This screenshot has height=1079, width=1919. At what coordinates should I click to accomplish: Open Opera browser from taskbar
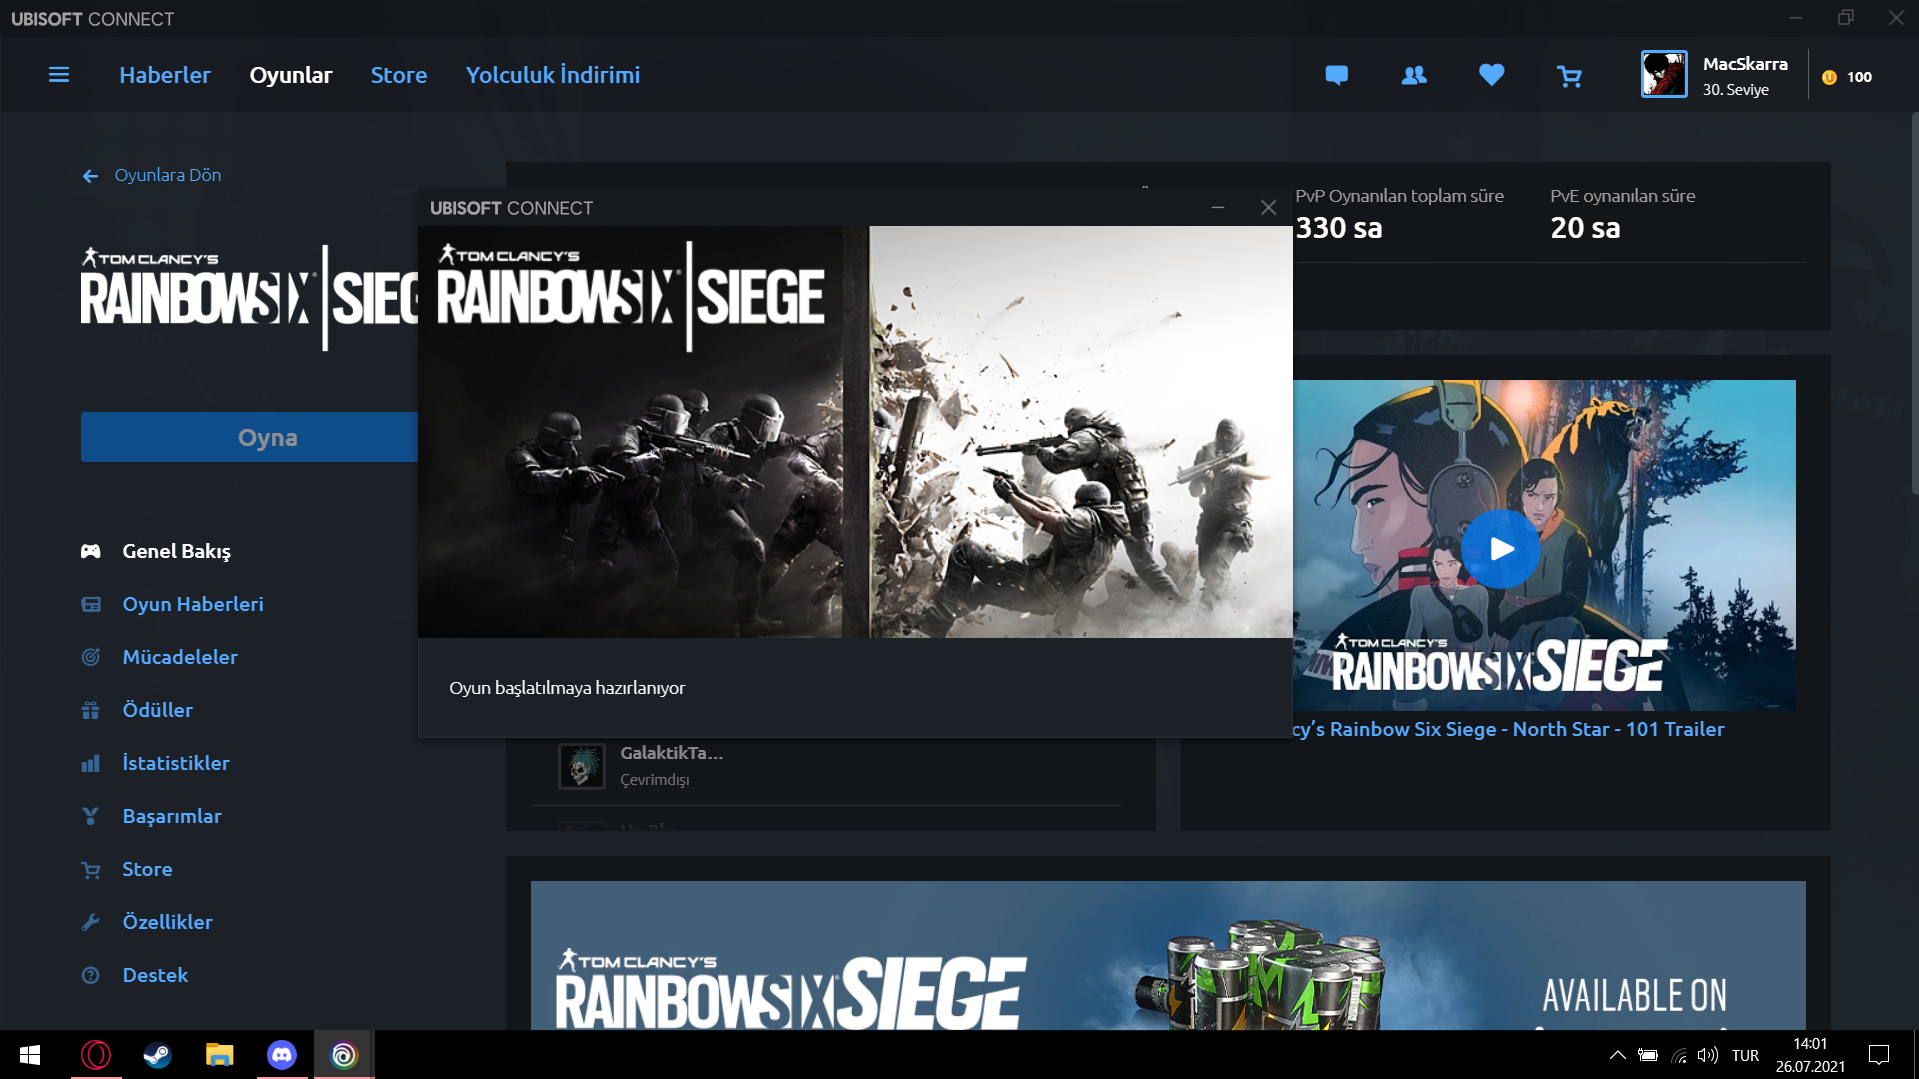coord(96,1055)
